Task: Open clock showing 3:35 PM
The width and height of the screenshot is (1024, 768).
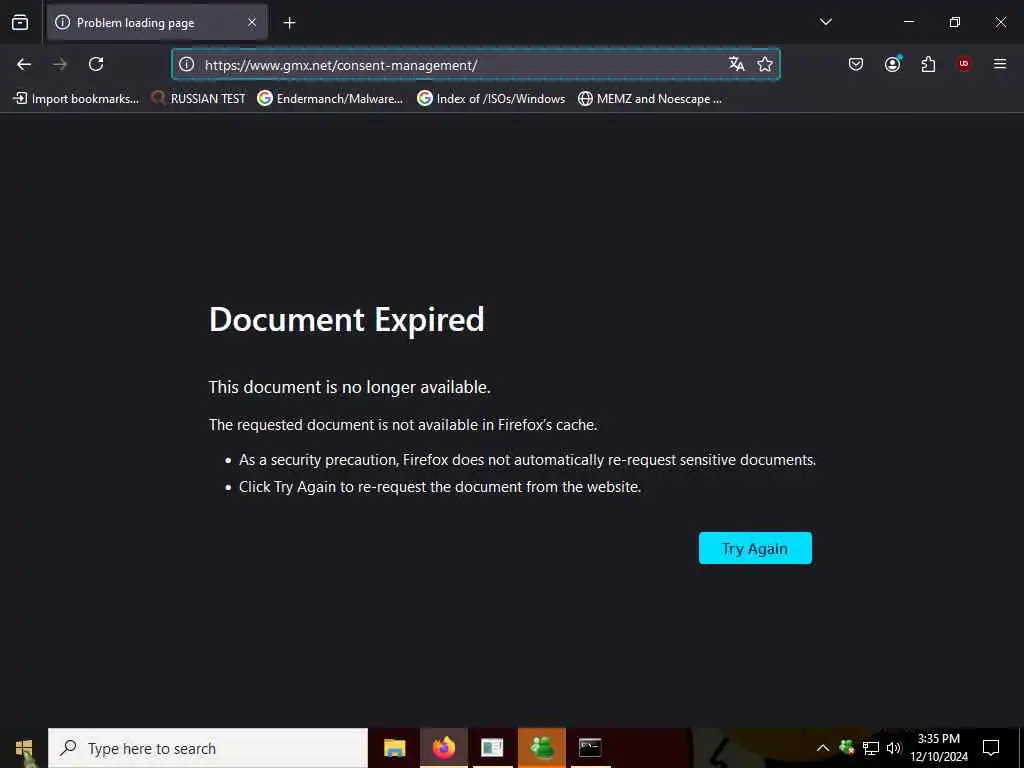Action: (x=939, y=748)
